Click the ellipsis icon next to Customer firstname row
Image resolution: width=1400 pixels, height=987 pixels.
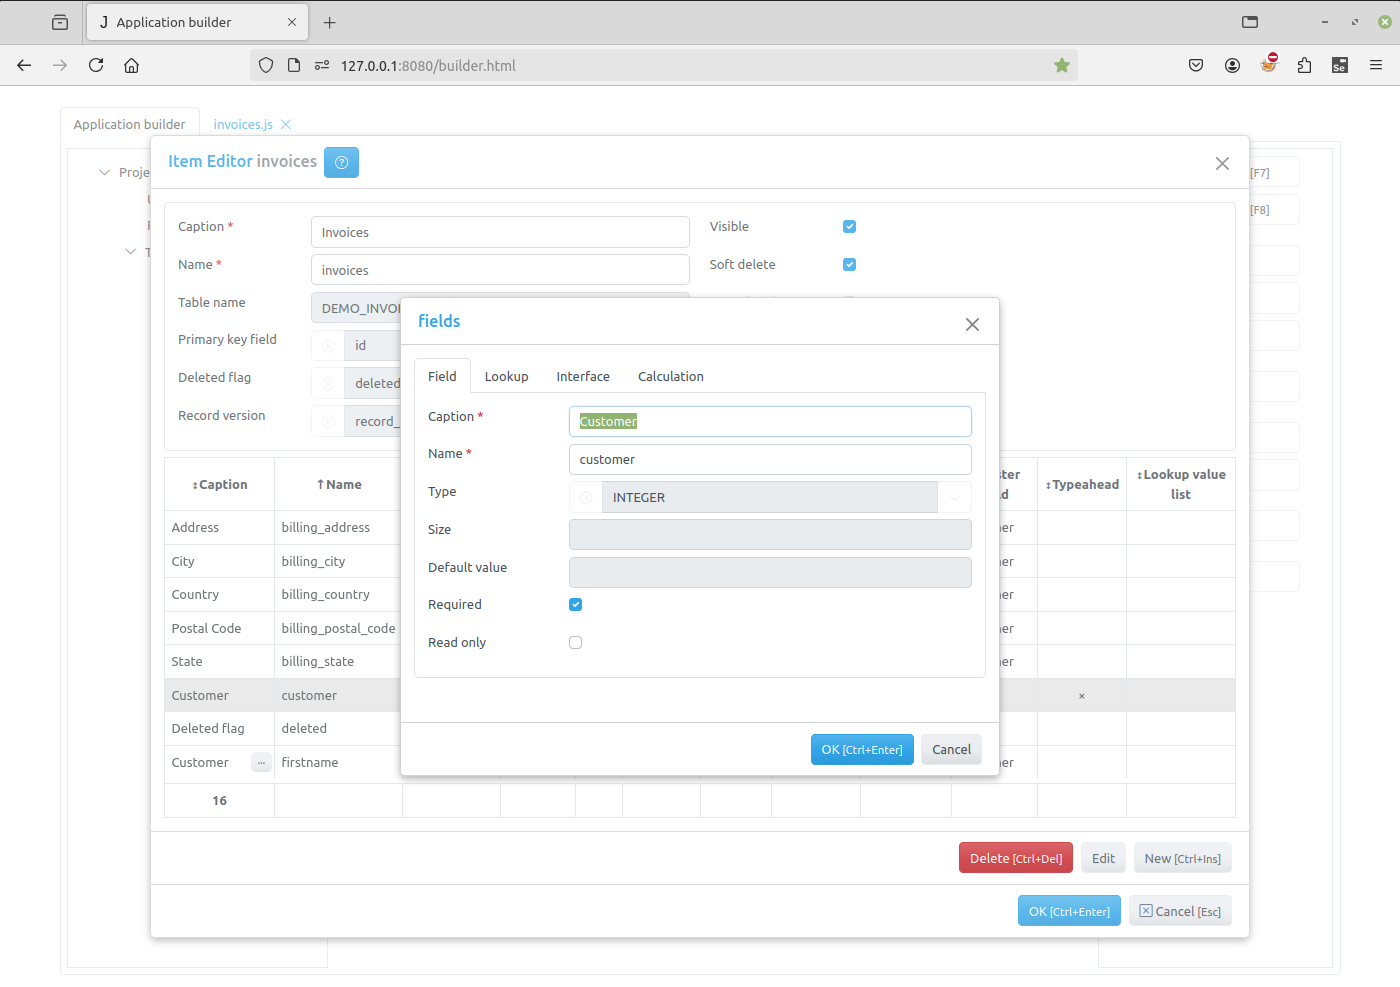[261, 763]
